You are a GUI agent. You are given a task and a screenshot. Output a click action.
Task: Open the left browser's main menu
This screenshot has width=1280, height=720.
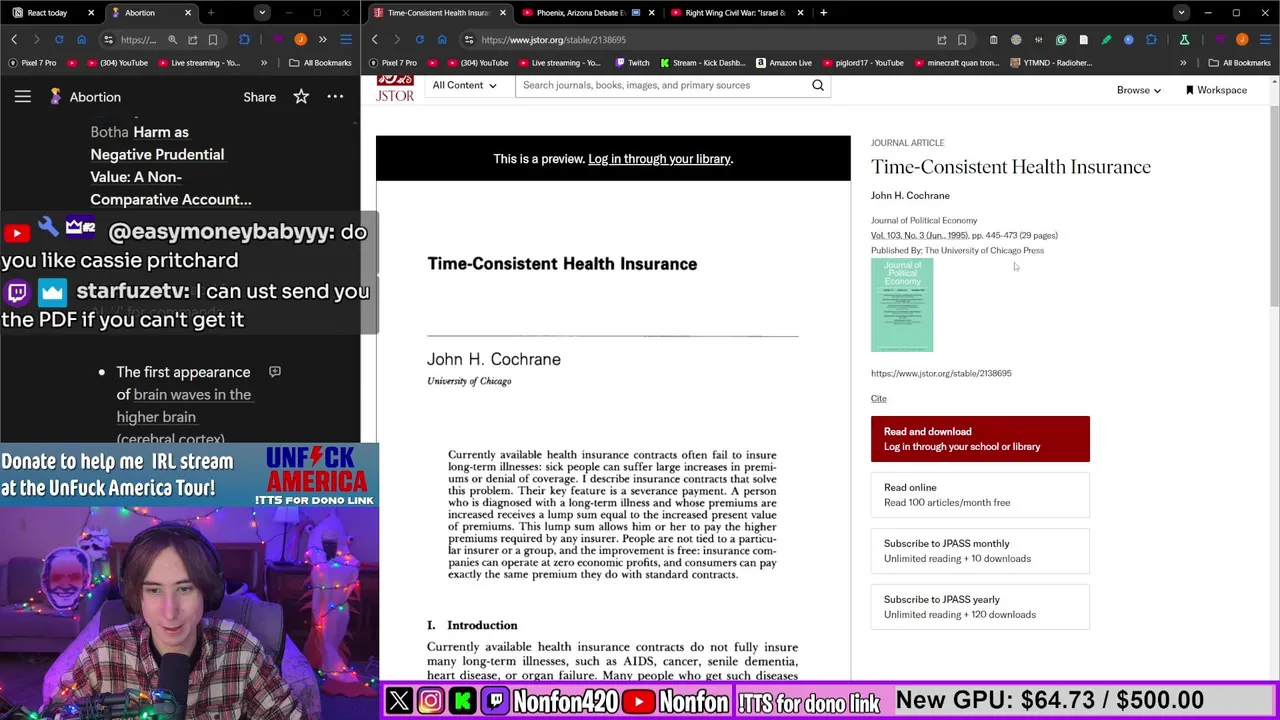[345, 40]
